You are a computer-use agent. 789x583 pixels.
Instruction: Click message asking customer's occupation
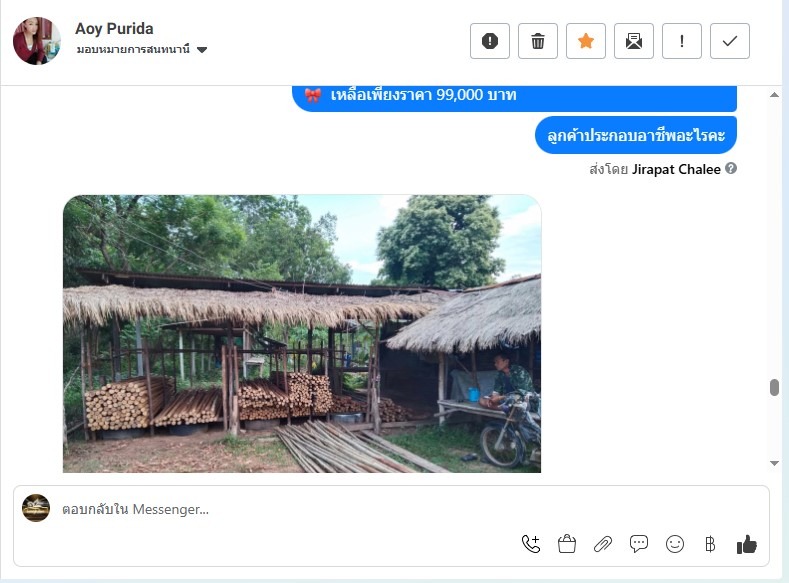click(636, 135)
